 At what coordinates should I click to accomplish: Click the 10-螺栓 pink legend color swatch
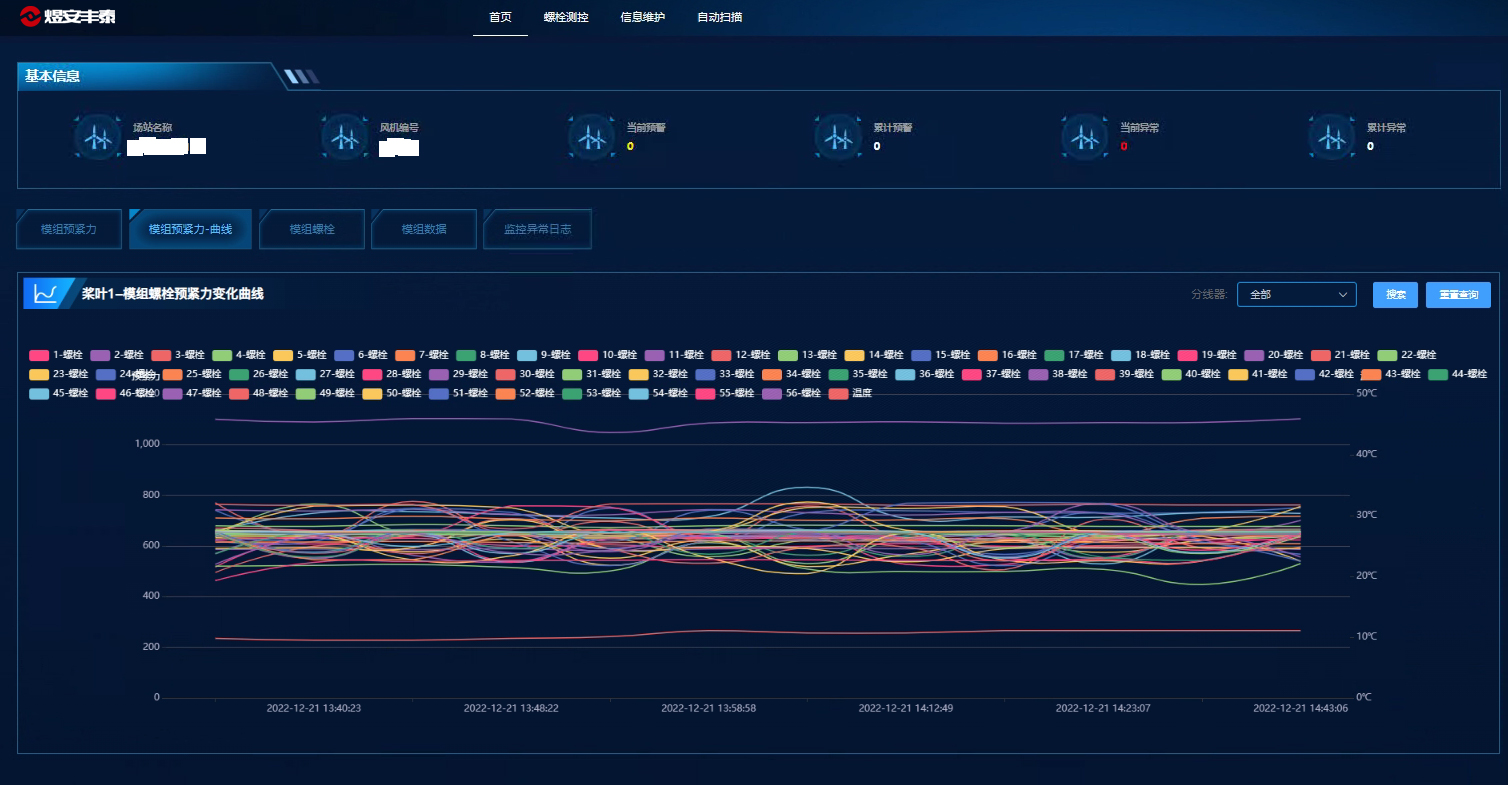coord(588,355)
